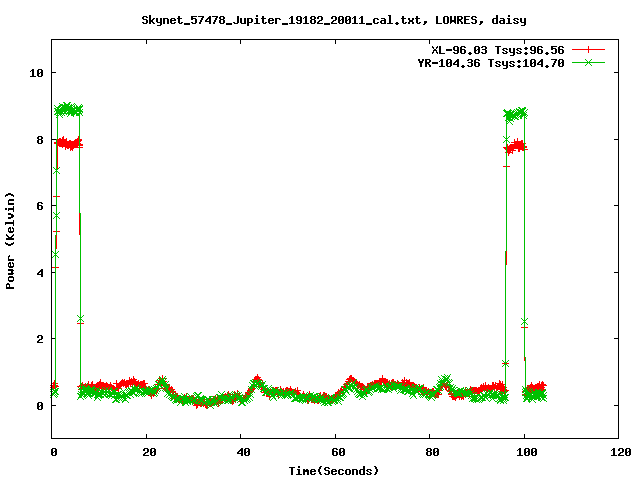Click the y-axis tick label 10
640x480 pixels.
click(x=36, y=73)
